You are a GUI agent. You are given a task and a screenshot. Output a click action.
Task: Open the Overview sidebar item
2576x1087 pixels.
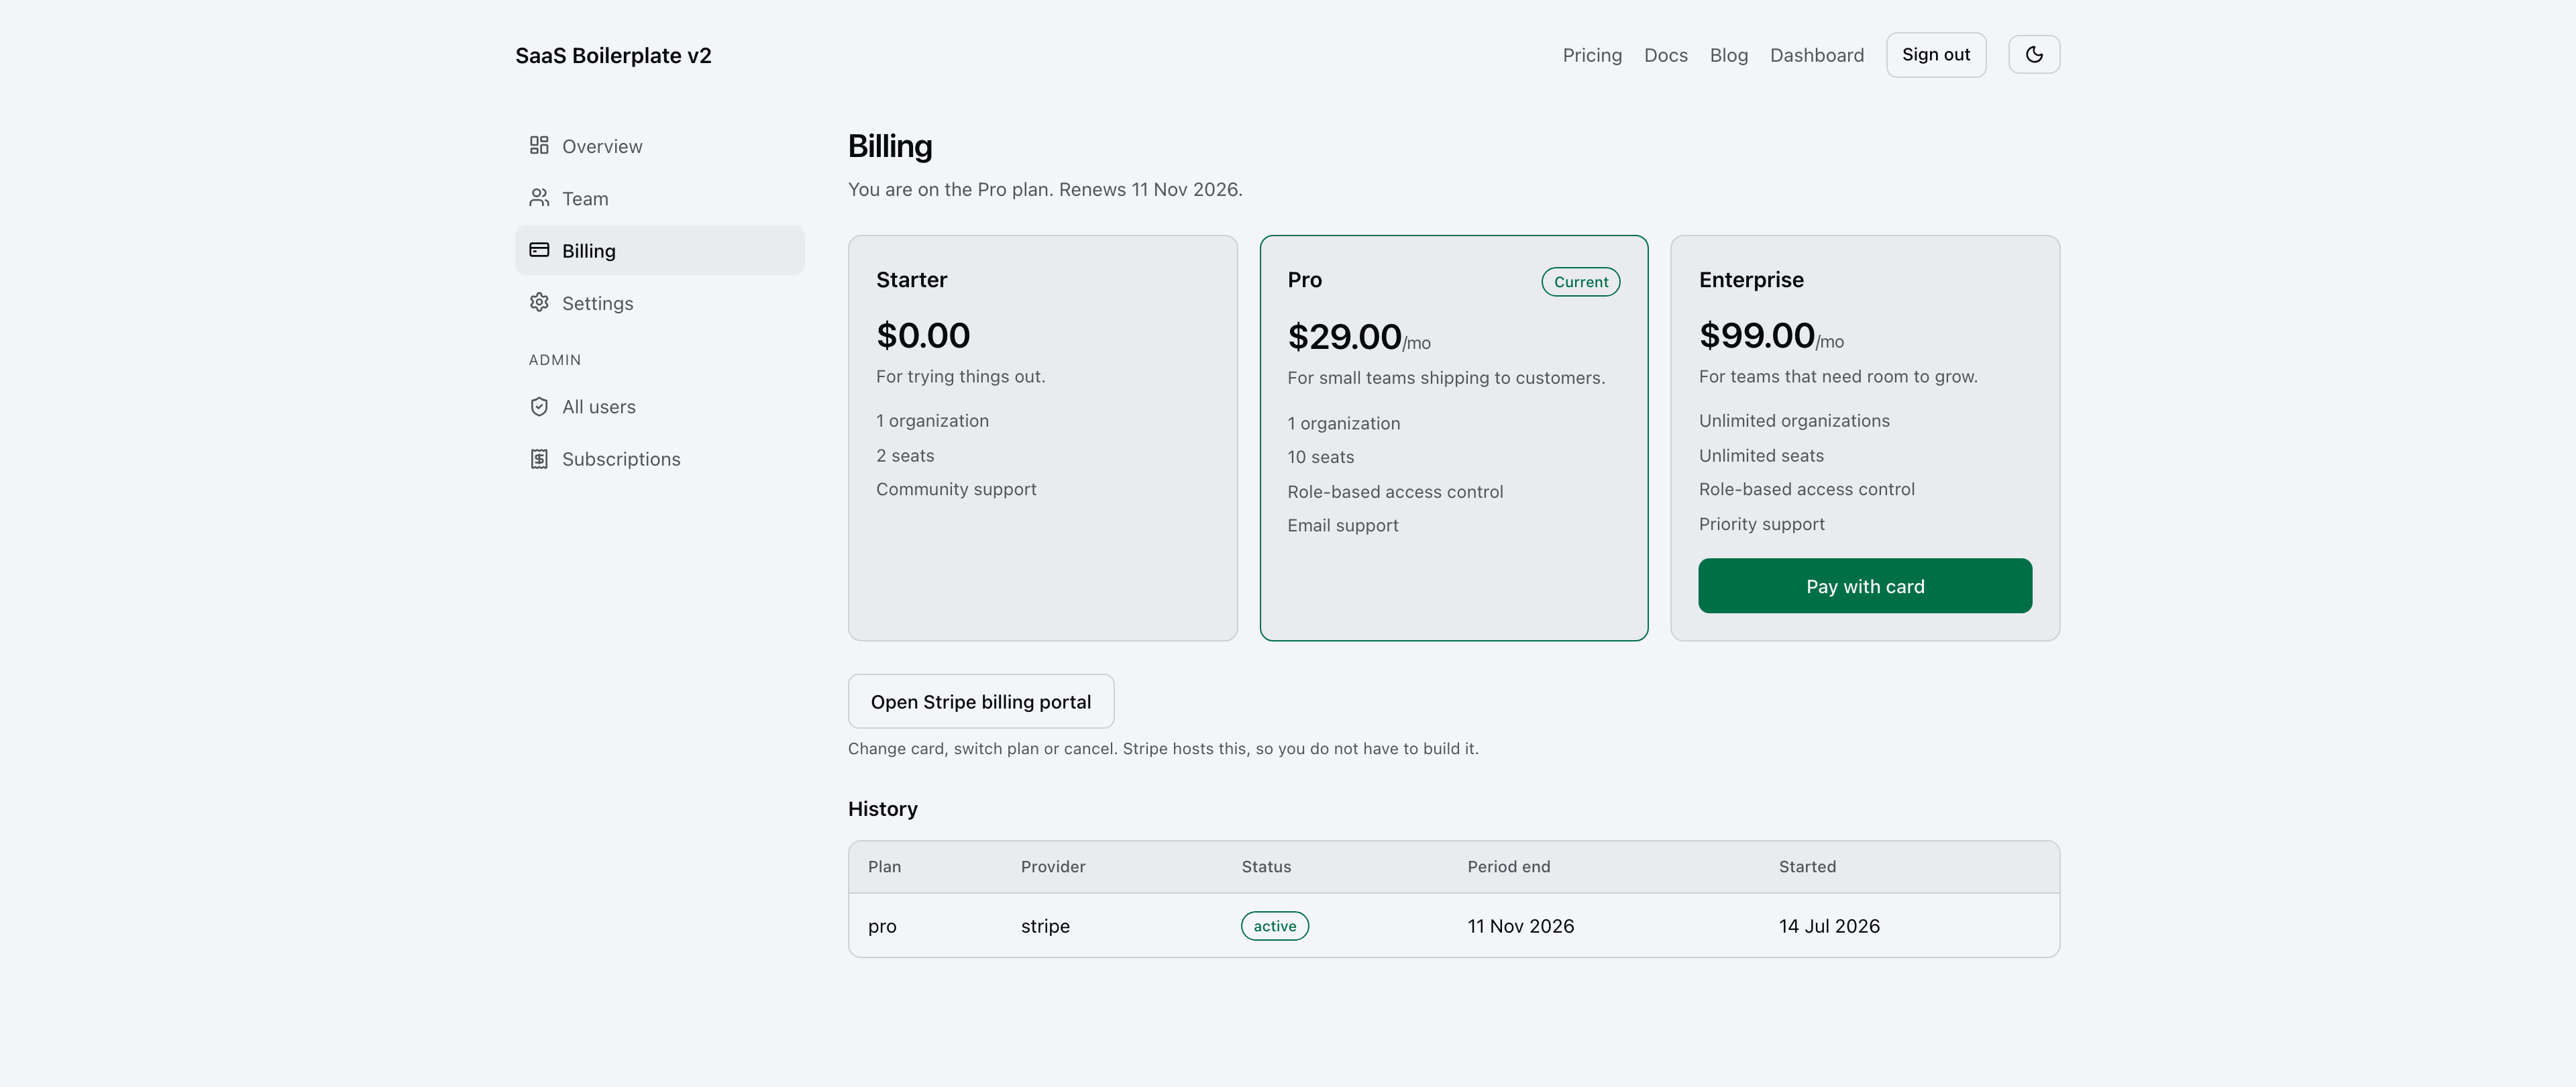(x=660, y=146)
